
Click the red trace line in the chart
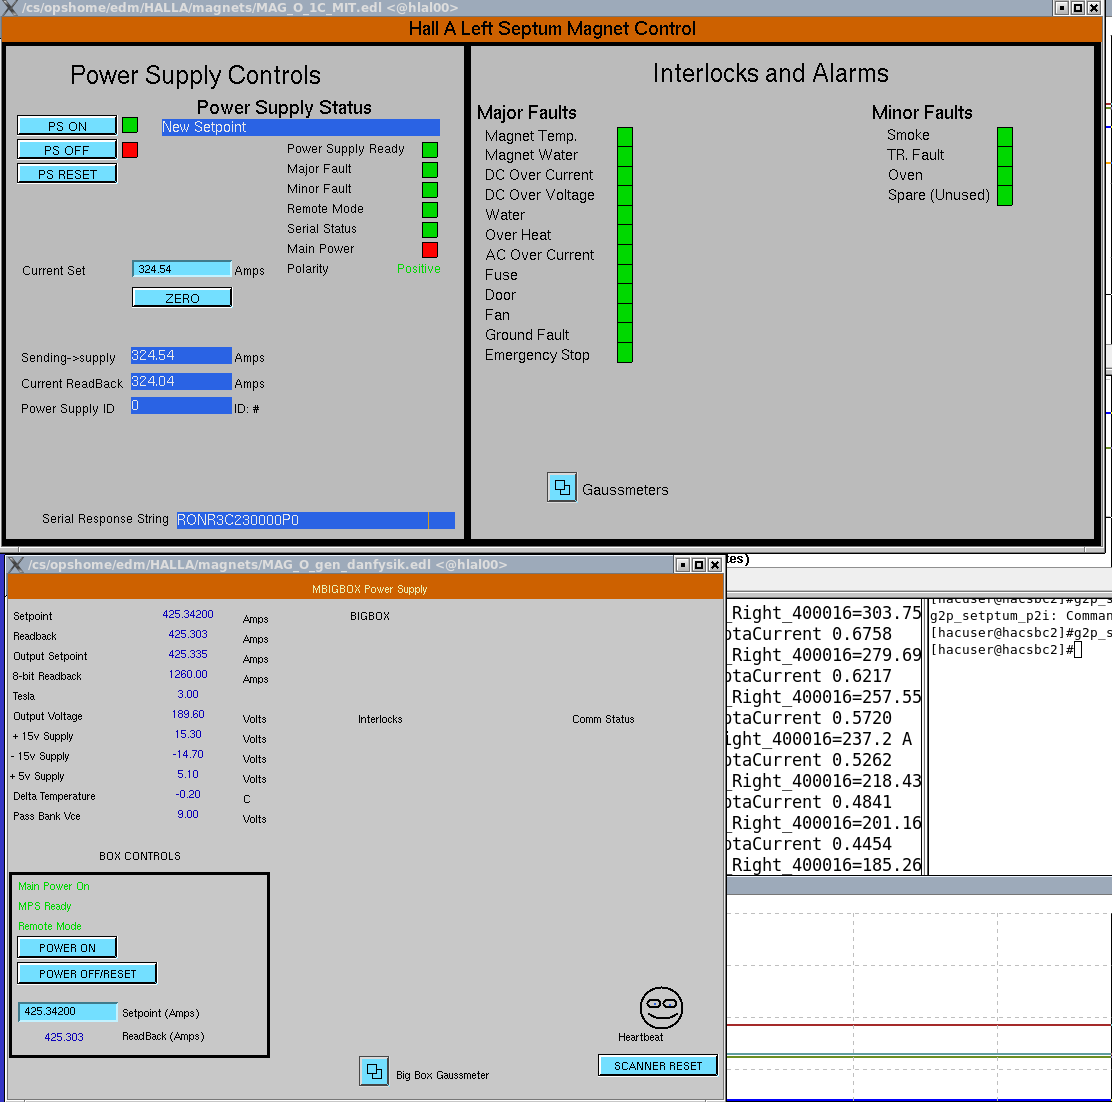coord(919,1025)
